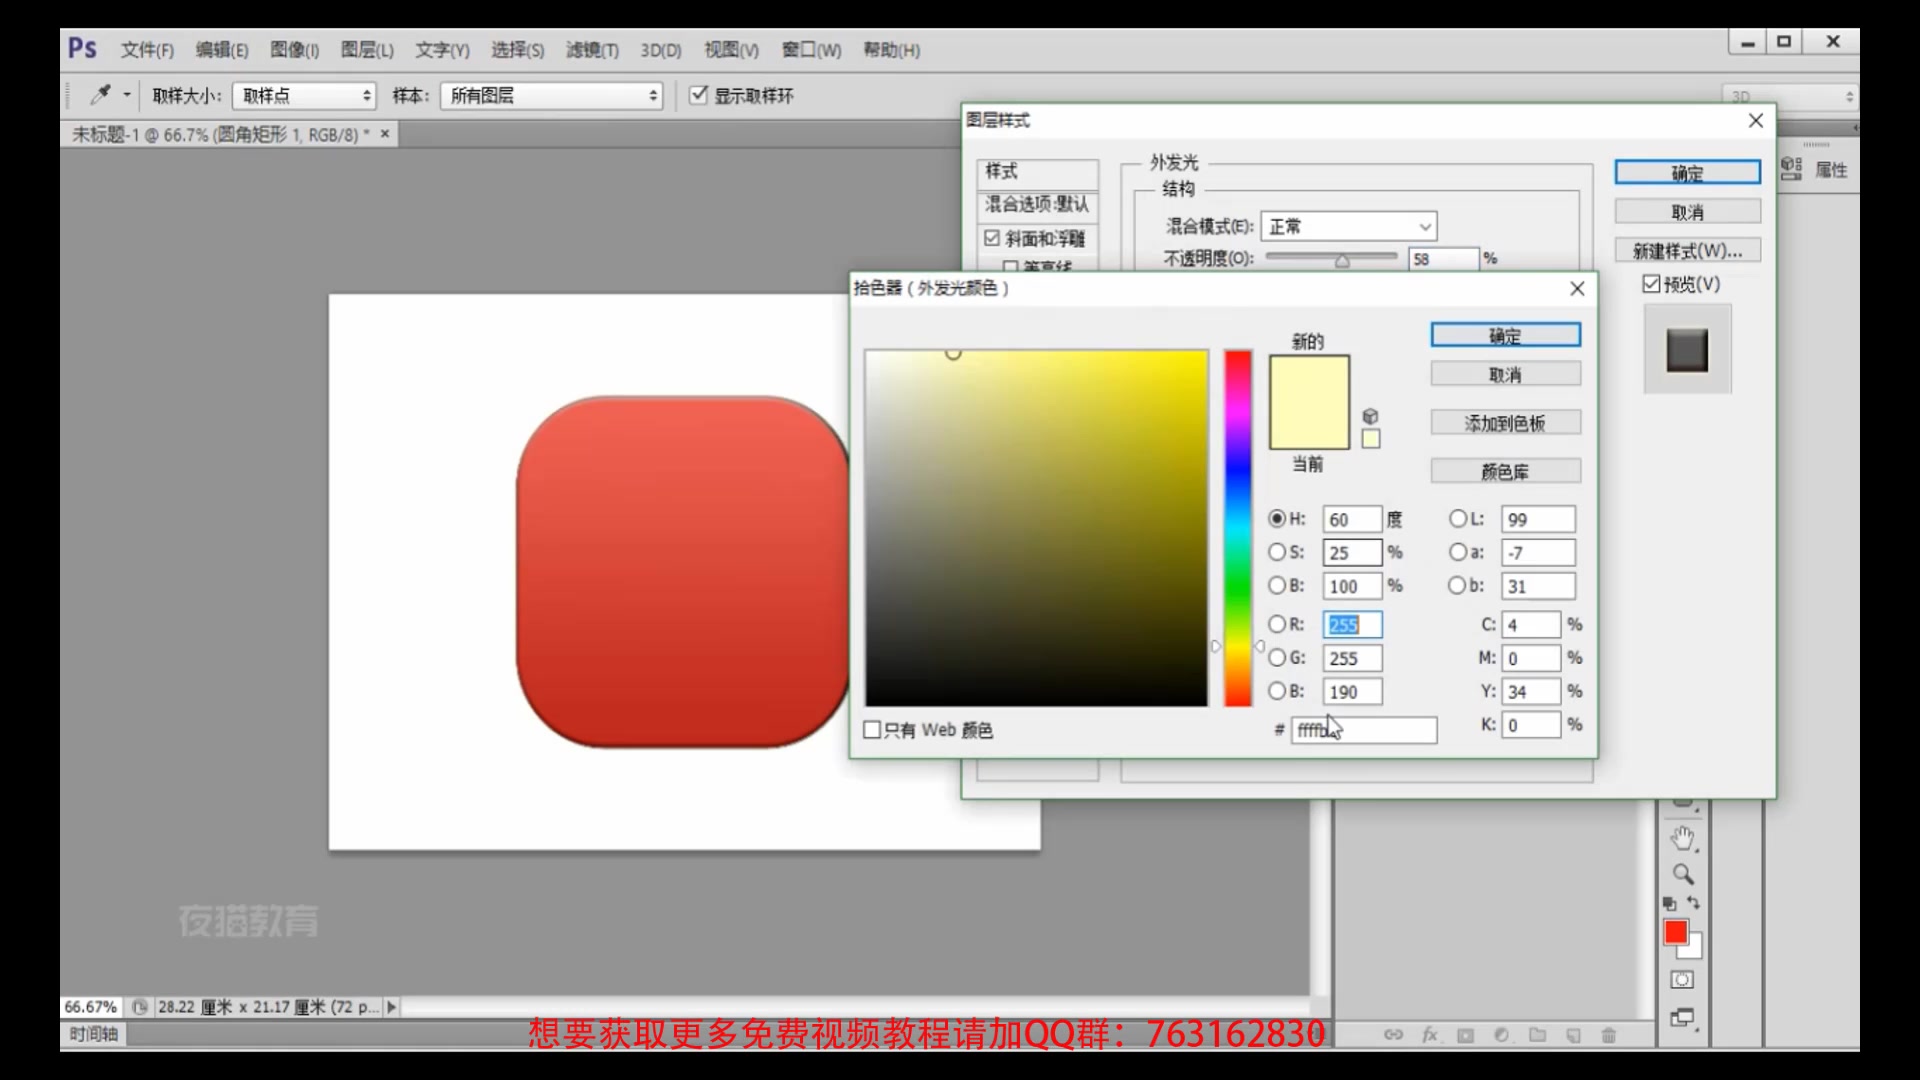1920x1080 pixels.
Task: Click the hex color code input field
Action: 1364,731
